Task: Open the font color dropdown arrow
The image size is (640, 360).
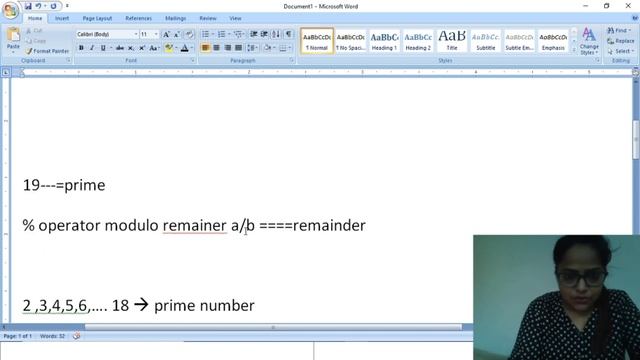Action: pyautogui.click(x=192, y=48)
